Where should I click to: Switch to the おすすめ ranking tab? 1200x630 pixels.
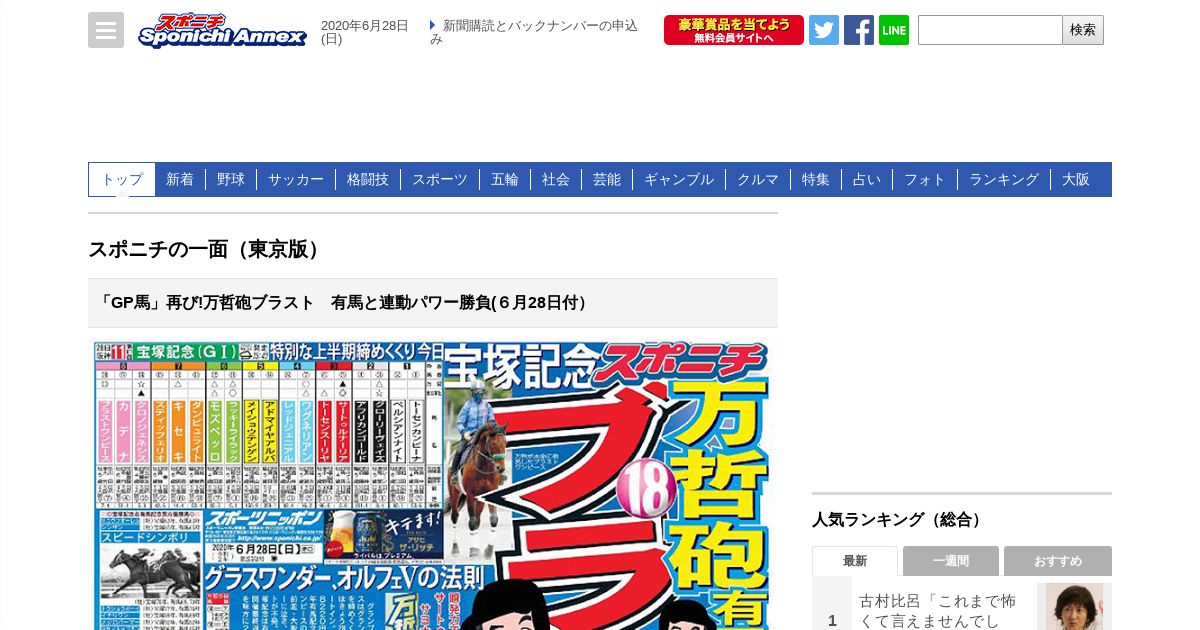point(1058,561)
